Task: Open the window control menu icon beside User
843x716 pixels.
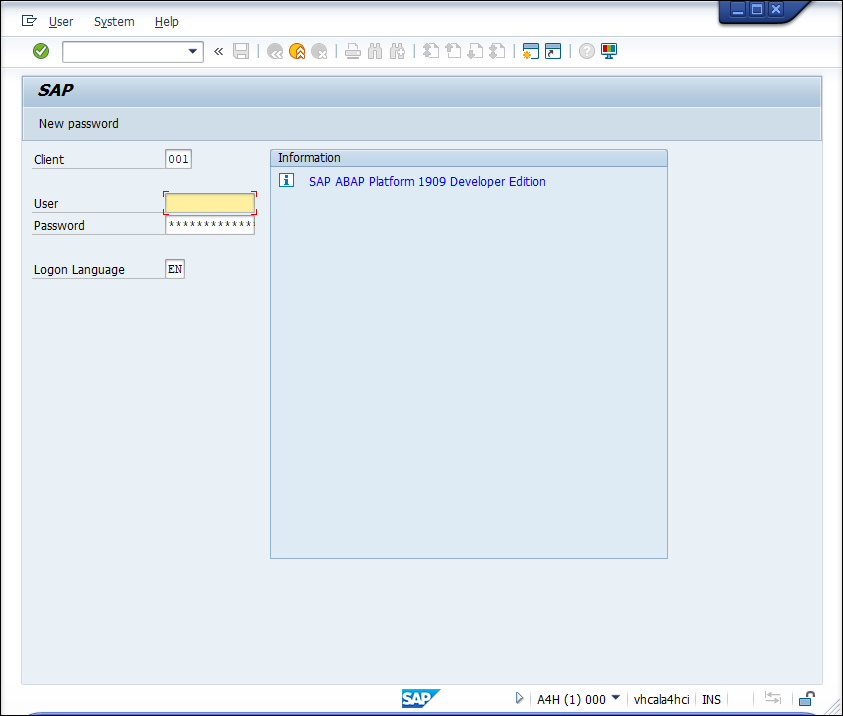Action: 29,21
